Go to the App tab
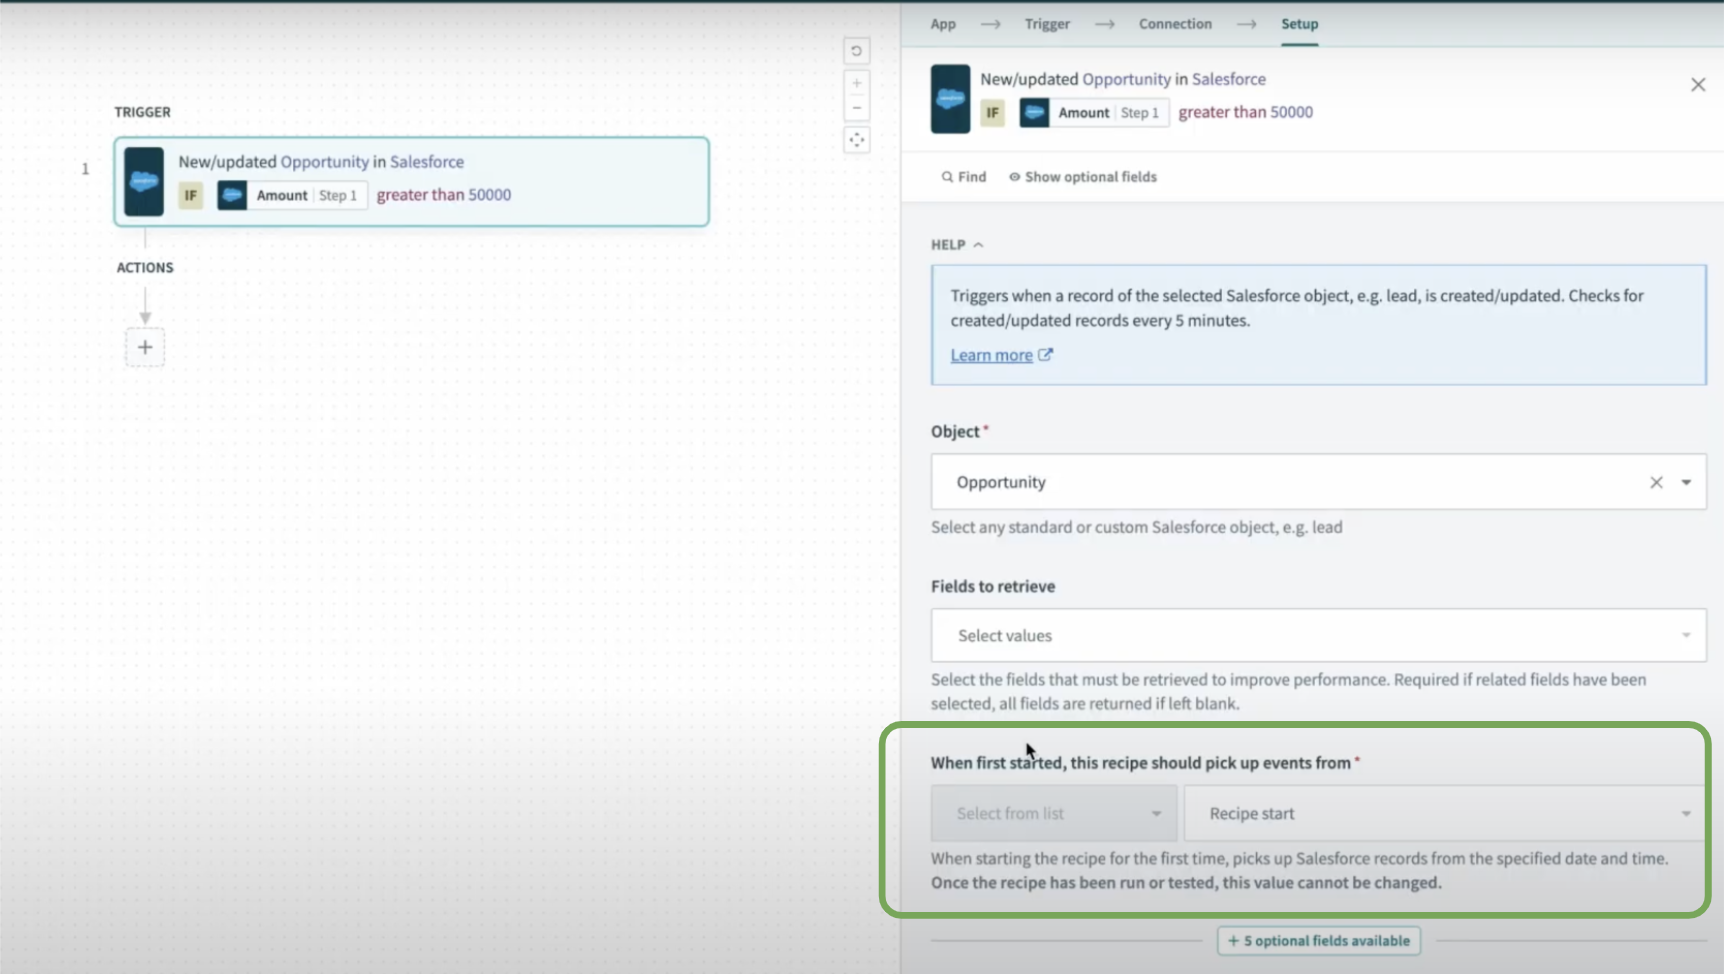 942,24
